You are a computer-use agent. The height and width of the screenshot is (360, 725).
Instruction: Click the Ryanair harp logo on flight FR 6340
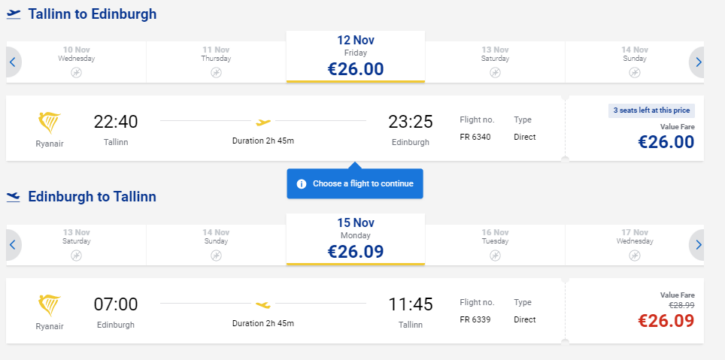[x=49, y=122]
